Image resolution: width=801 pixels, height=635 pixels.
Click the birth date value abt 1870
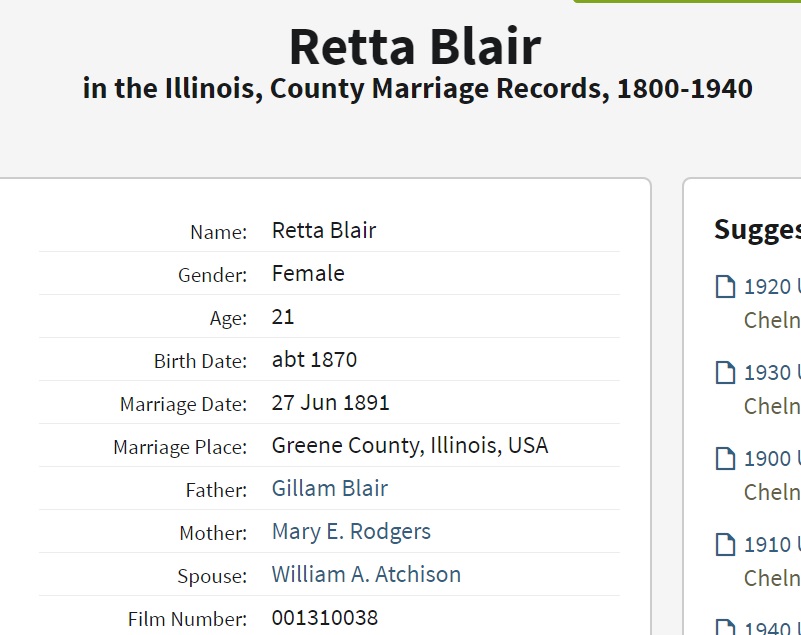pyautogui.click(x=314, y=360)
